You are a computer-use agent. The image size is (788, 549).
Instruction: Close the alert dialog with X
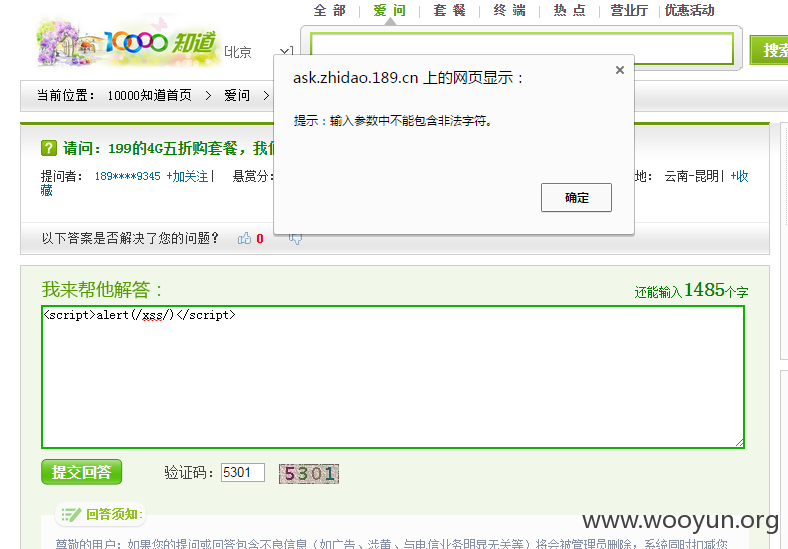pos(620,70)
